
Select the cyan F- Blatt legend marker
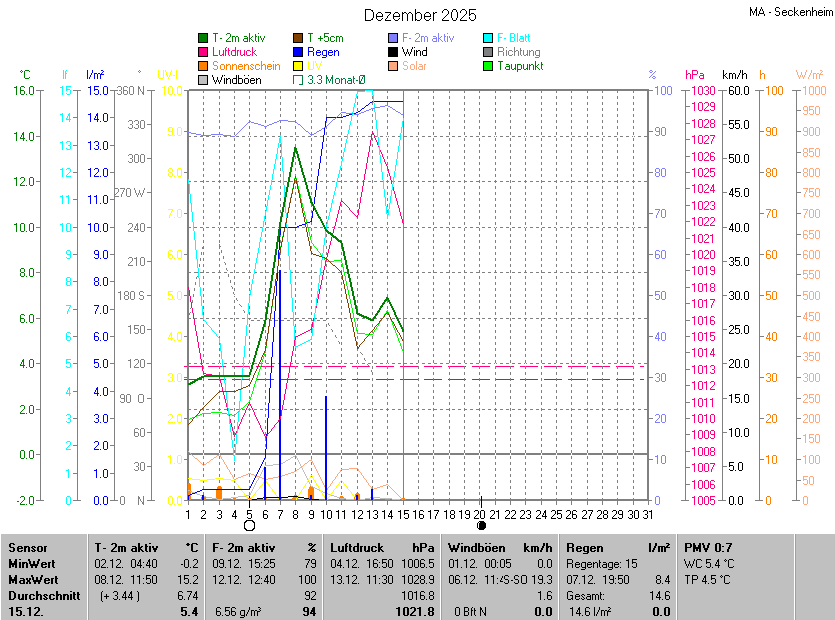(x=489, y=38)
